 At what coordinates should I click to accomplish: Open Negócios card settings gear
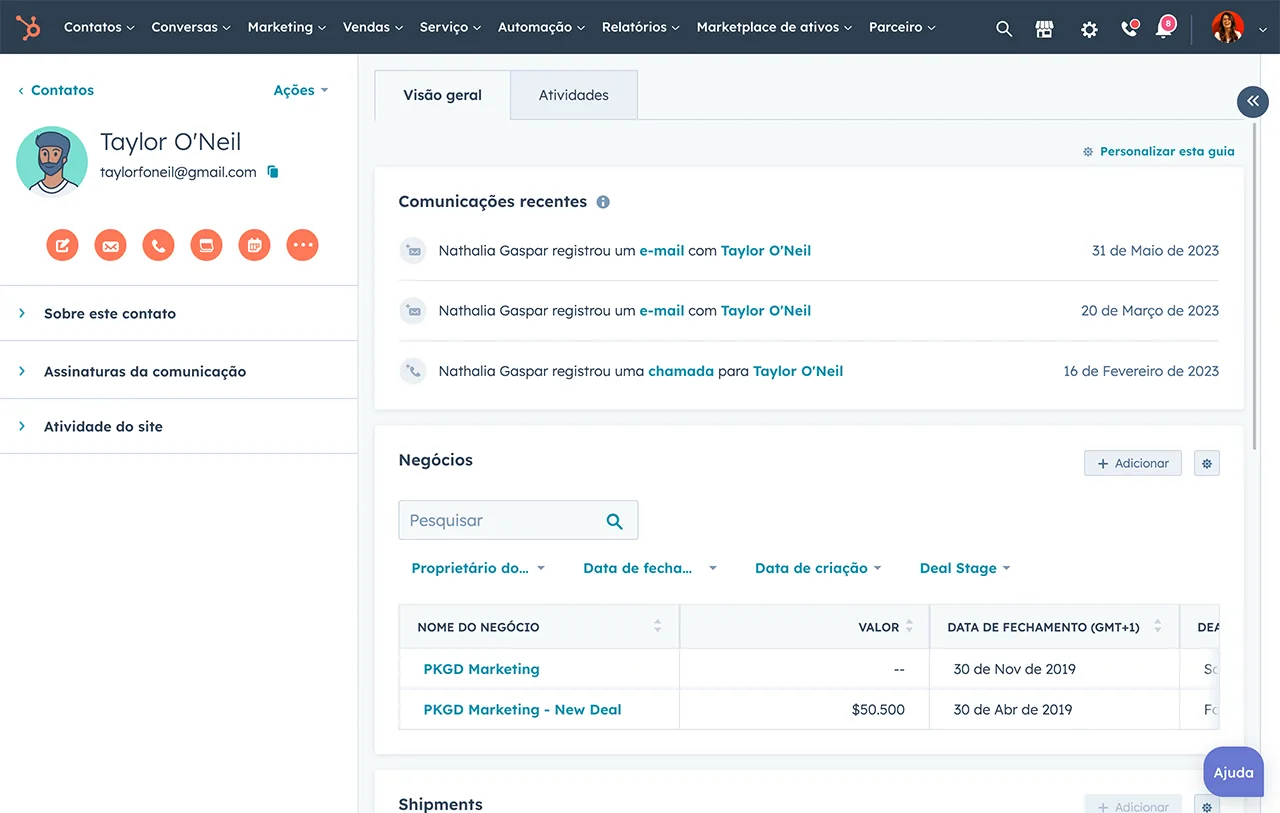[1207, 463]
